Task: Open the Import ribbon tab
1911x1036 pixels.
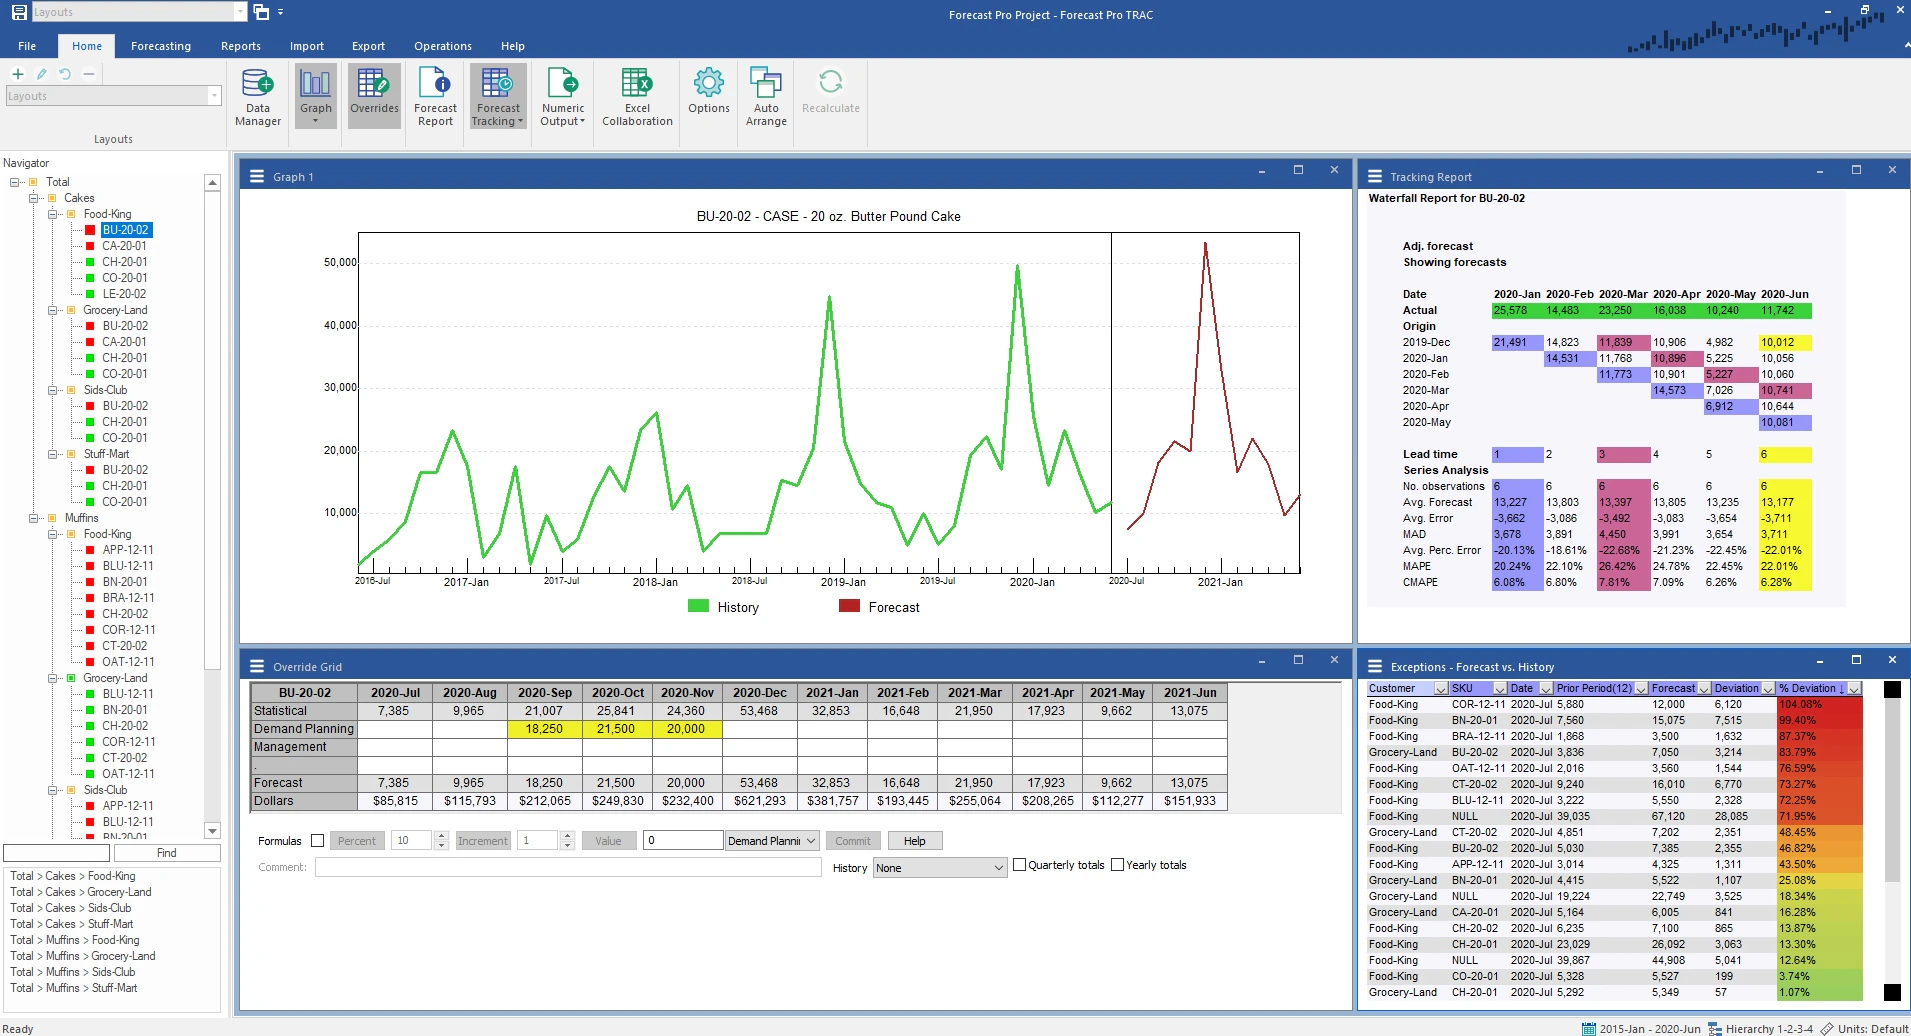Action: (x=306, y=46)
